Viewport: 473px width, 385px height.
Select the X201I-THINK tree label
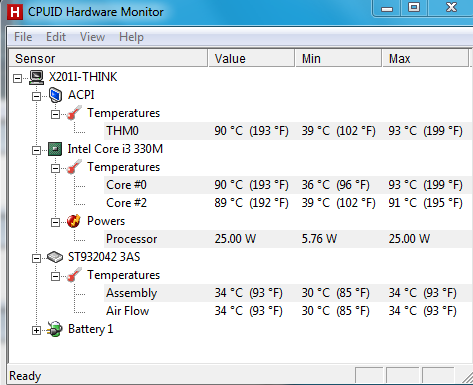[x=83, y=77]
